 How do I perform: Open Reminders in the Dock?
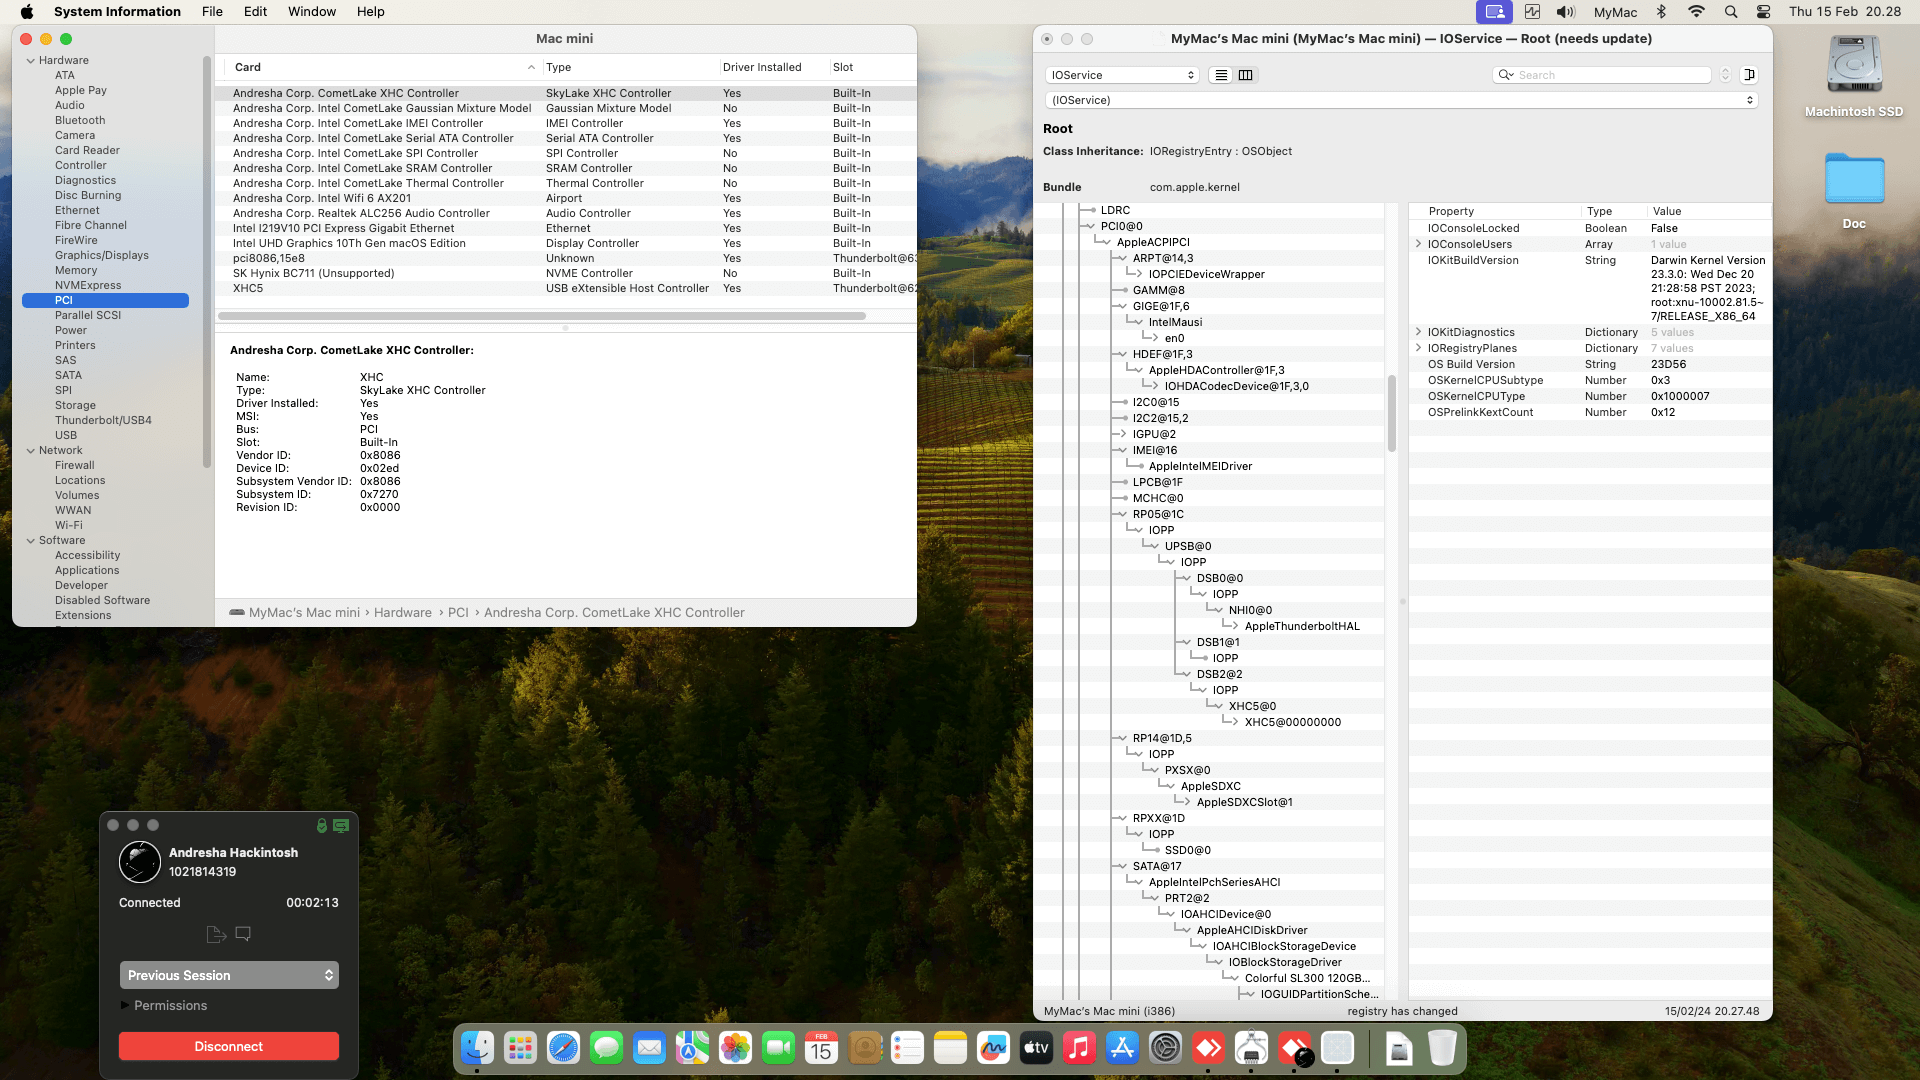coord(907,1048)
